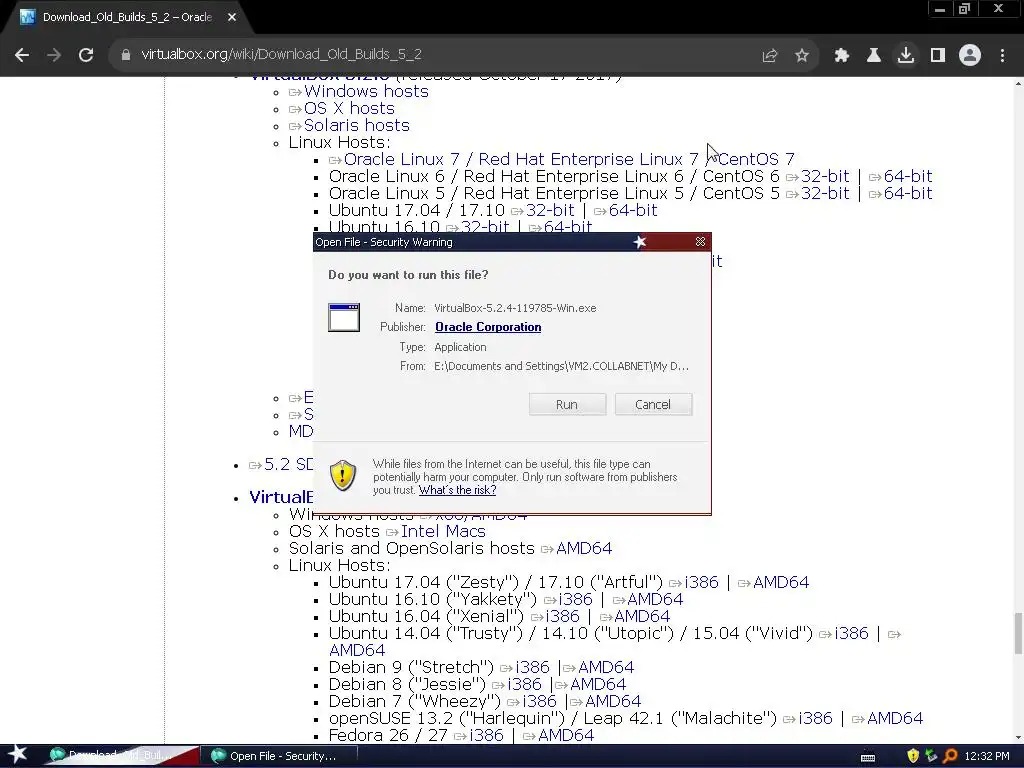Open Ubuntu Xenial i386 link
The height and width of the screenshot is (768, 1024).
[x=562, y=616]
